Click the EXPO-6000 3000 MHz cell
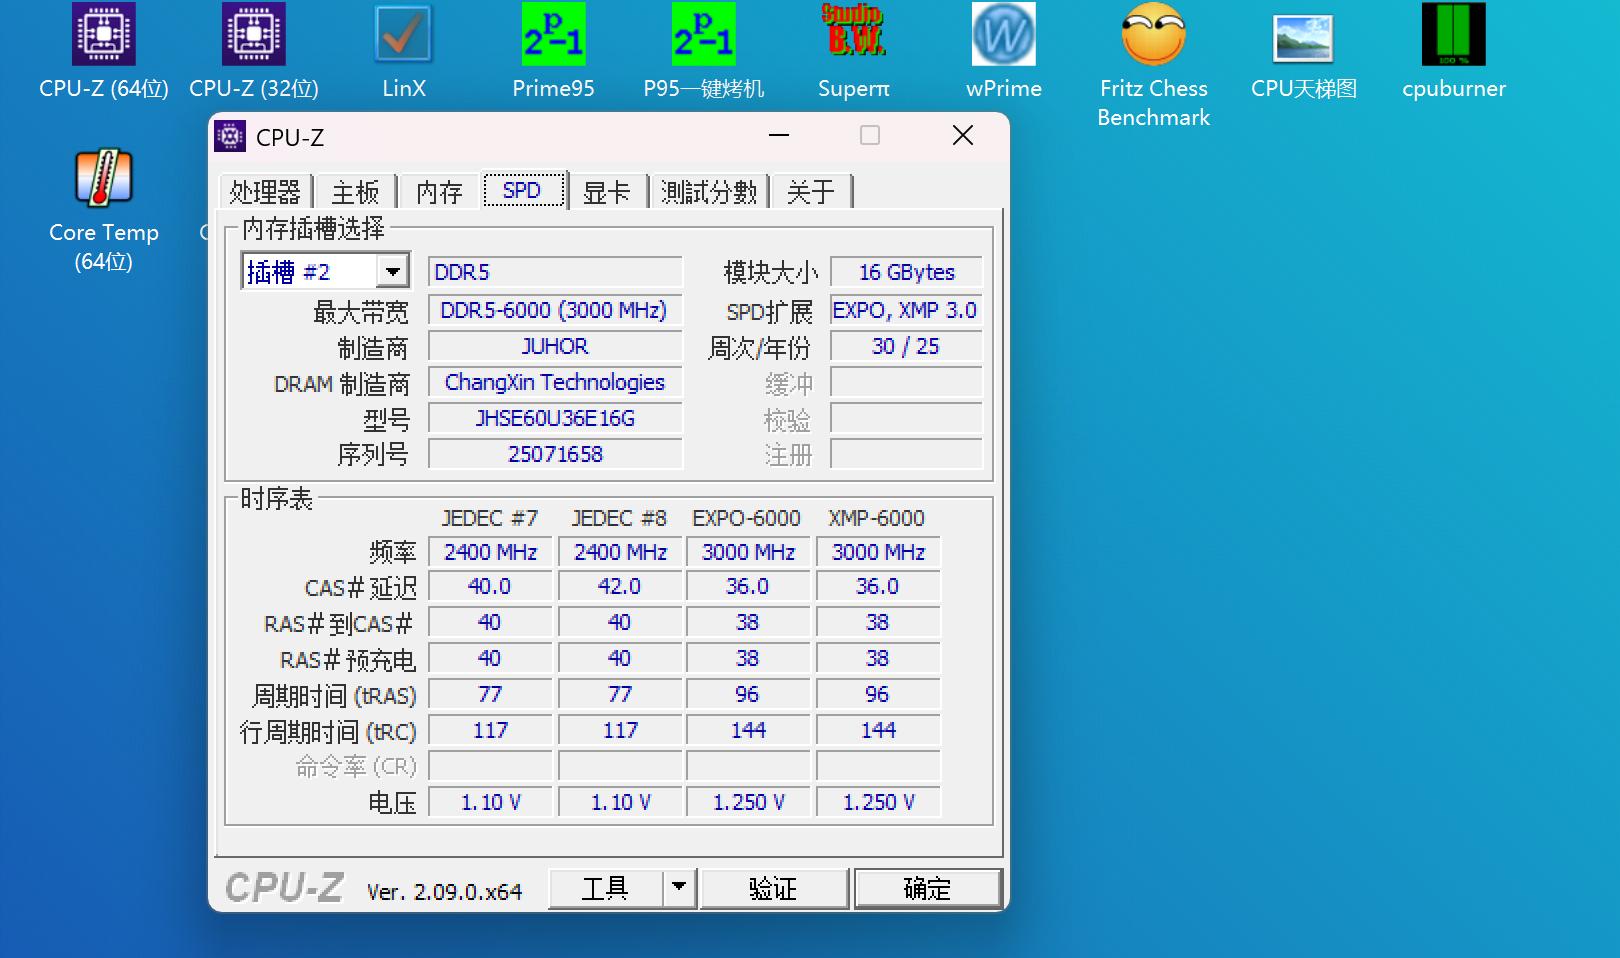The image size is (1620, 958). 748,552
